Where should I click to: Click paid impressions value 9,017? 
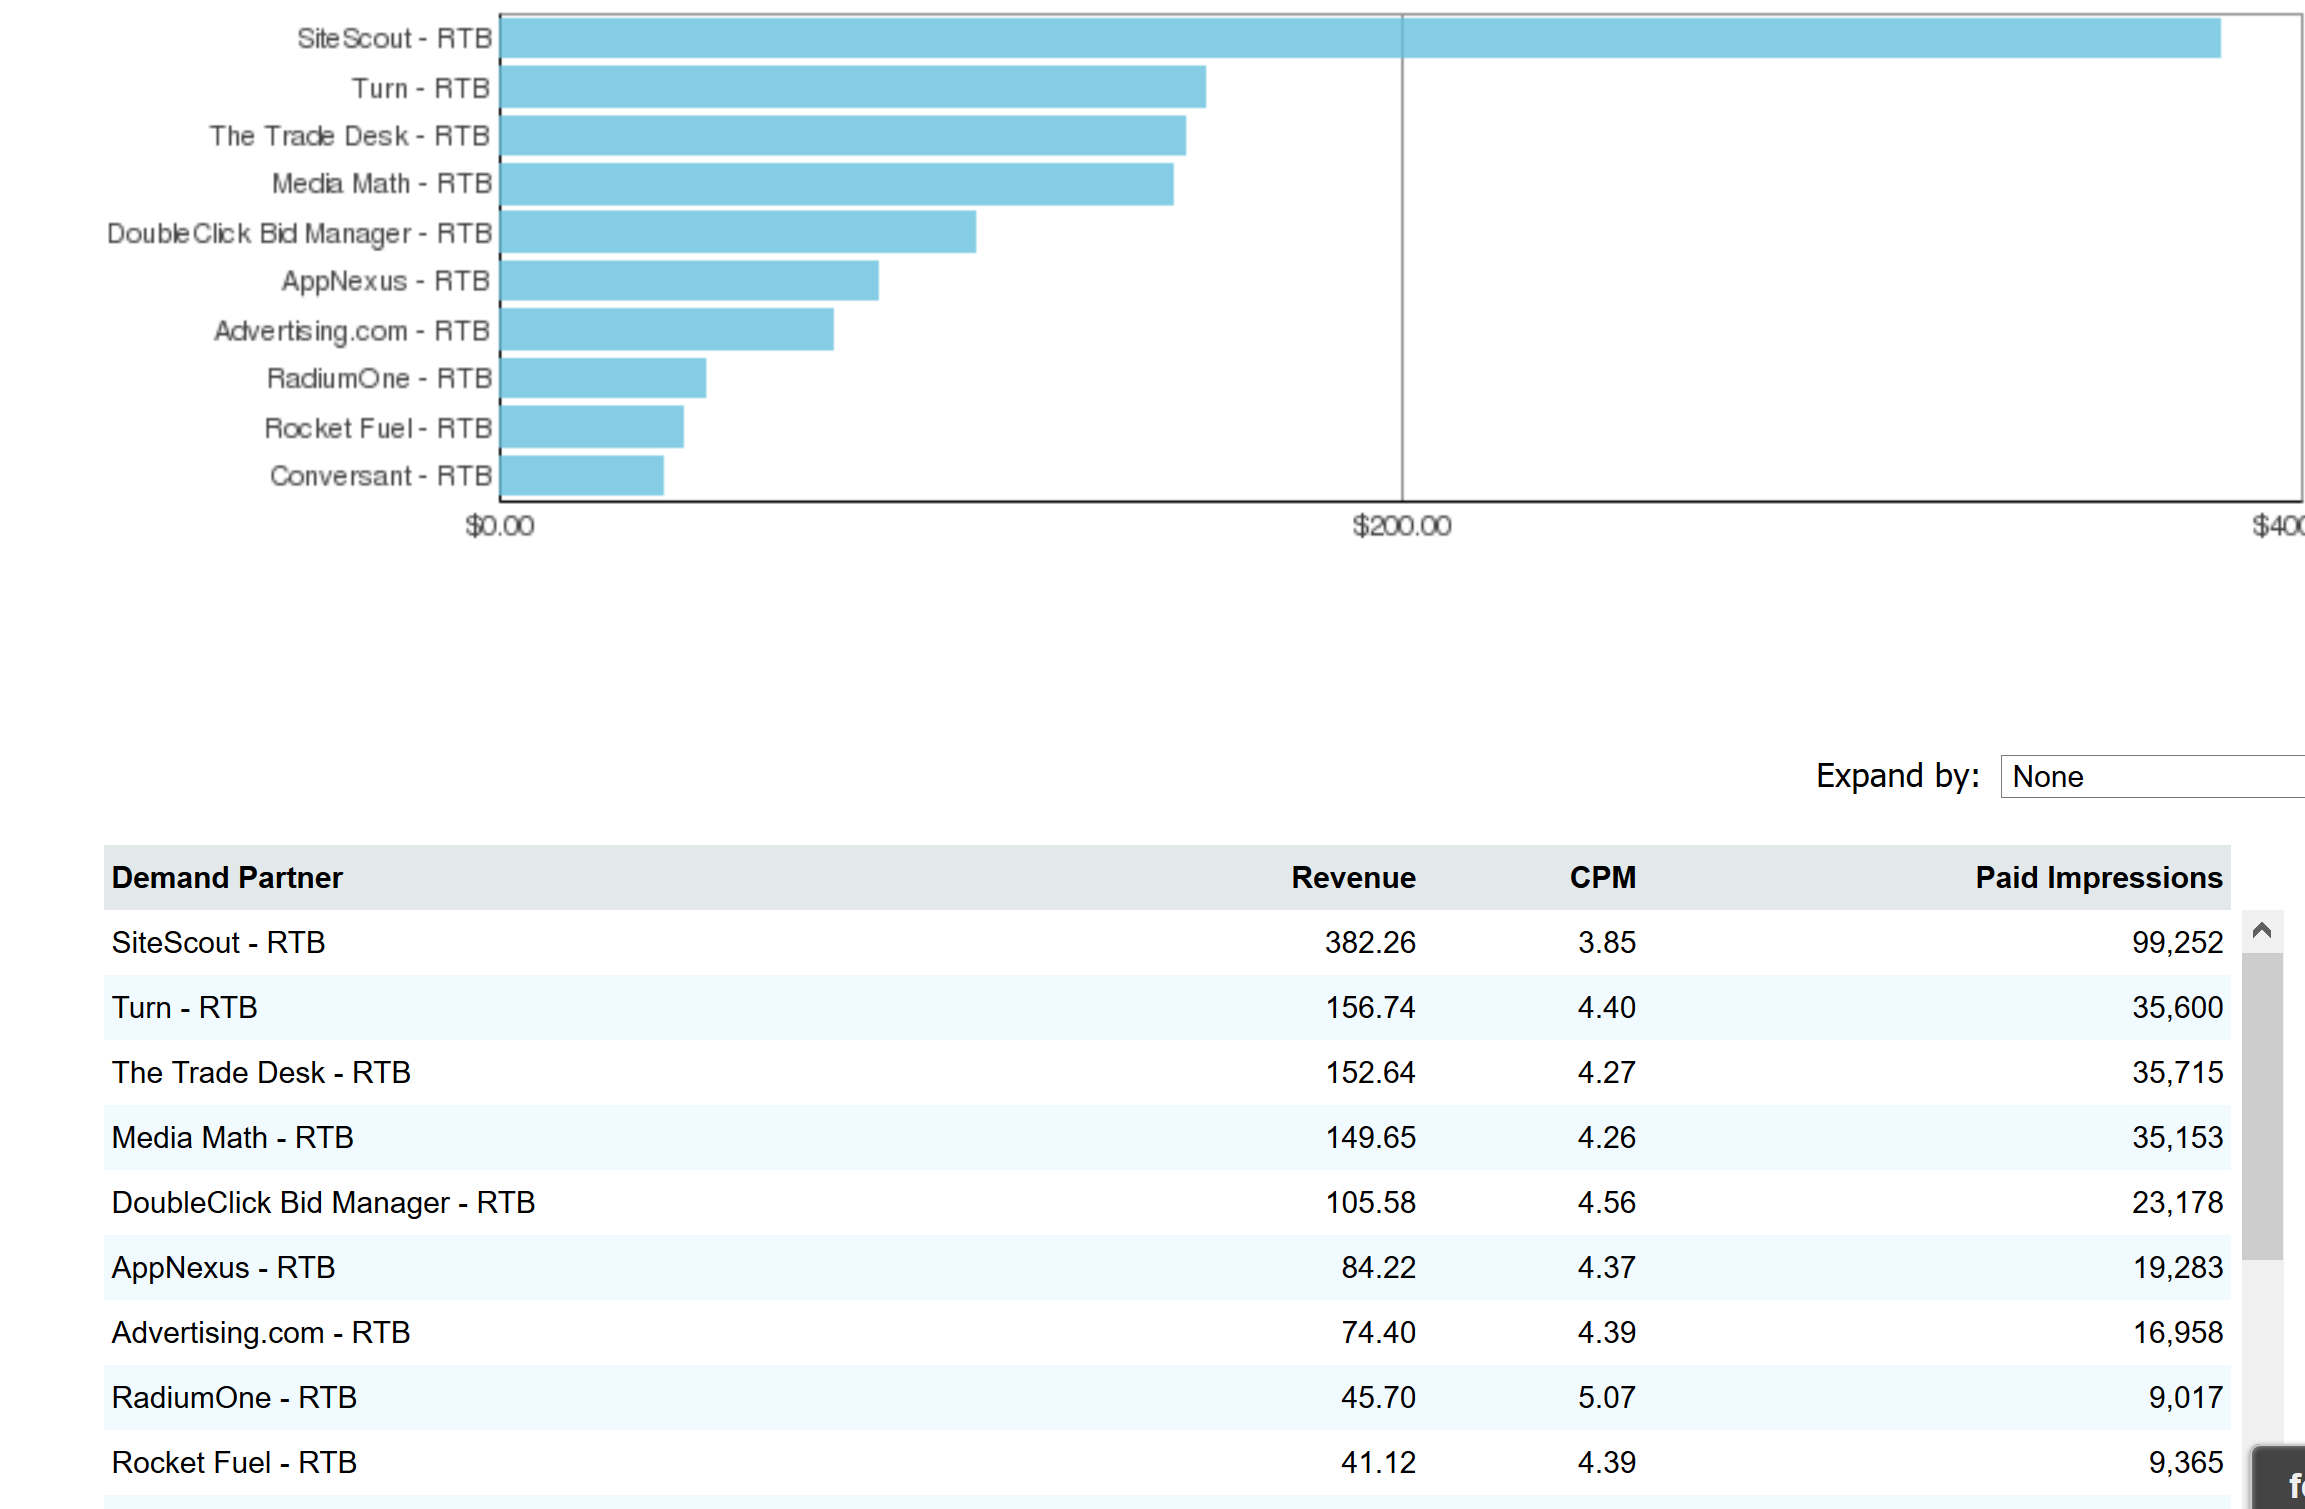point(2185,1397)
